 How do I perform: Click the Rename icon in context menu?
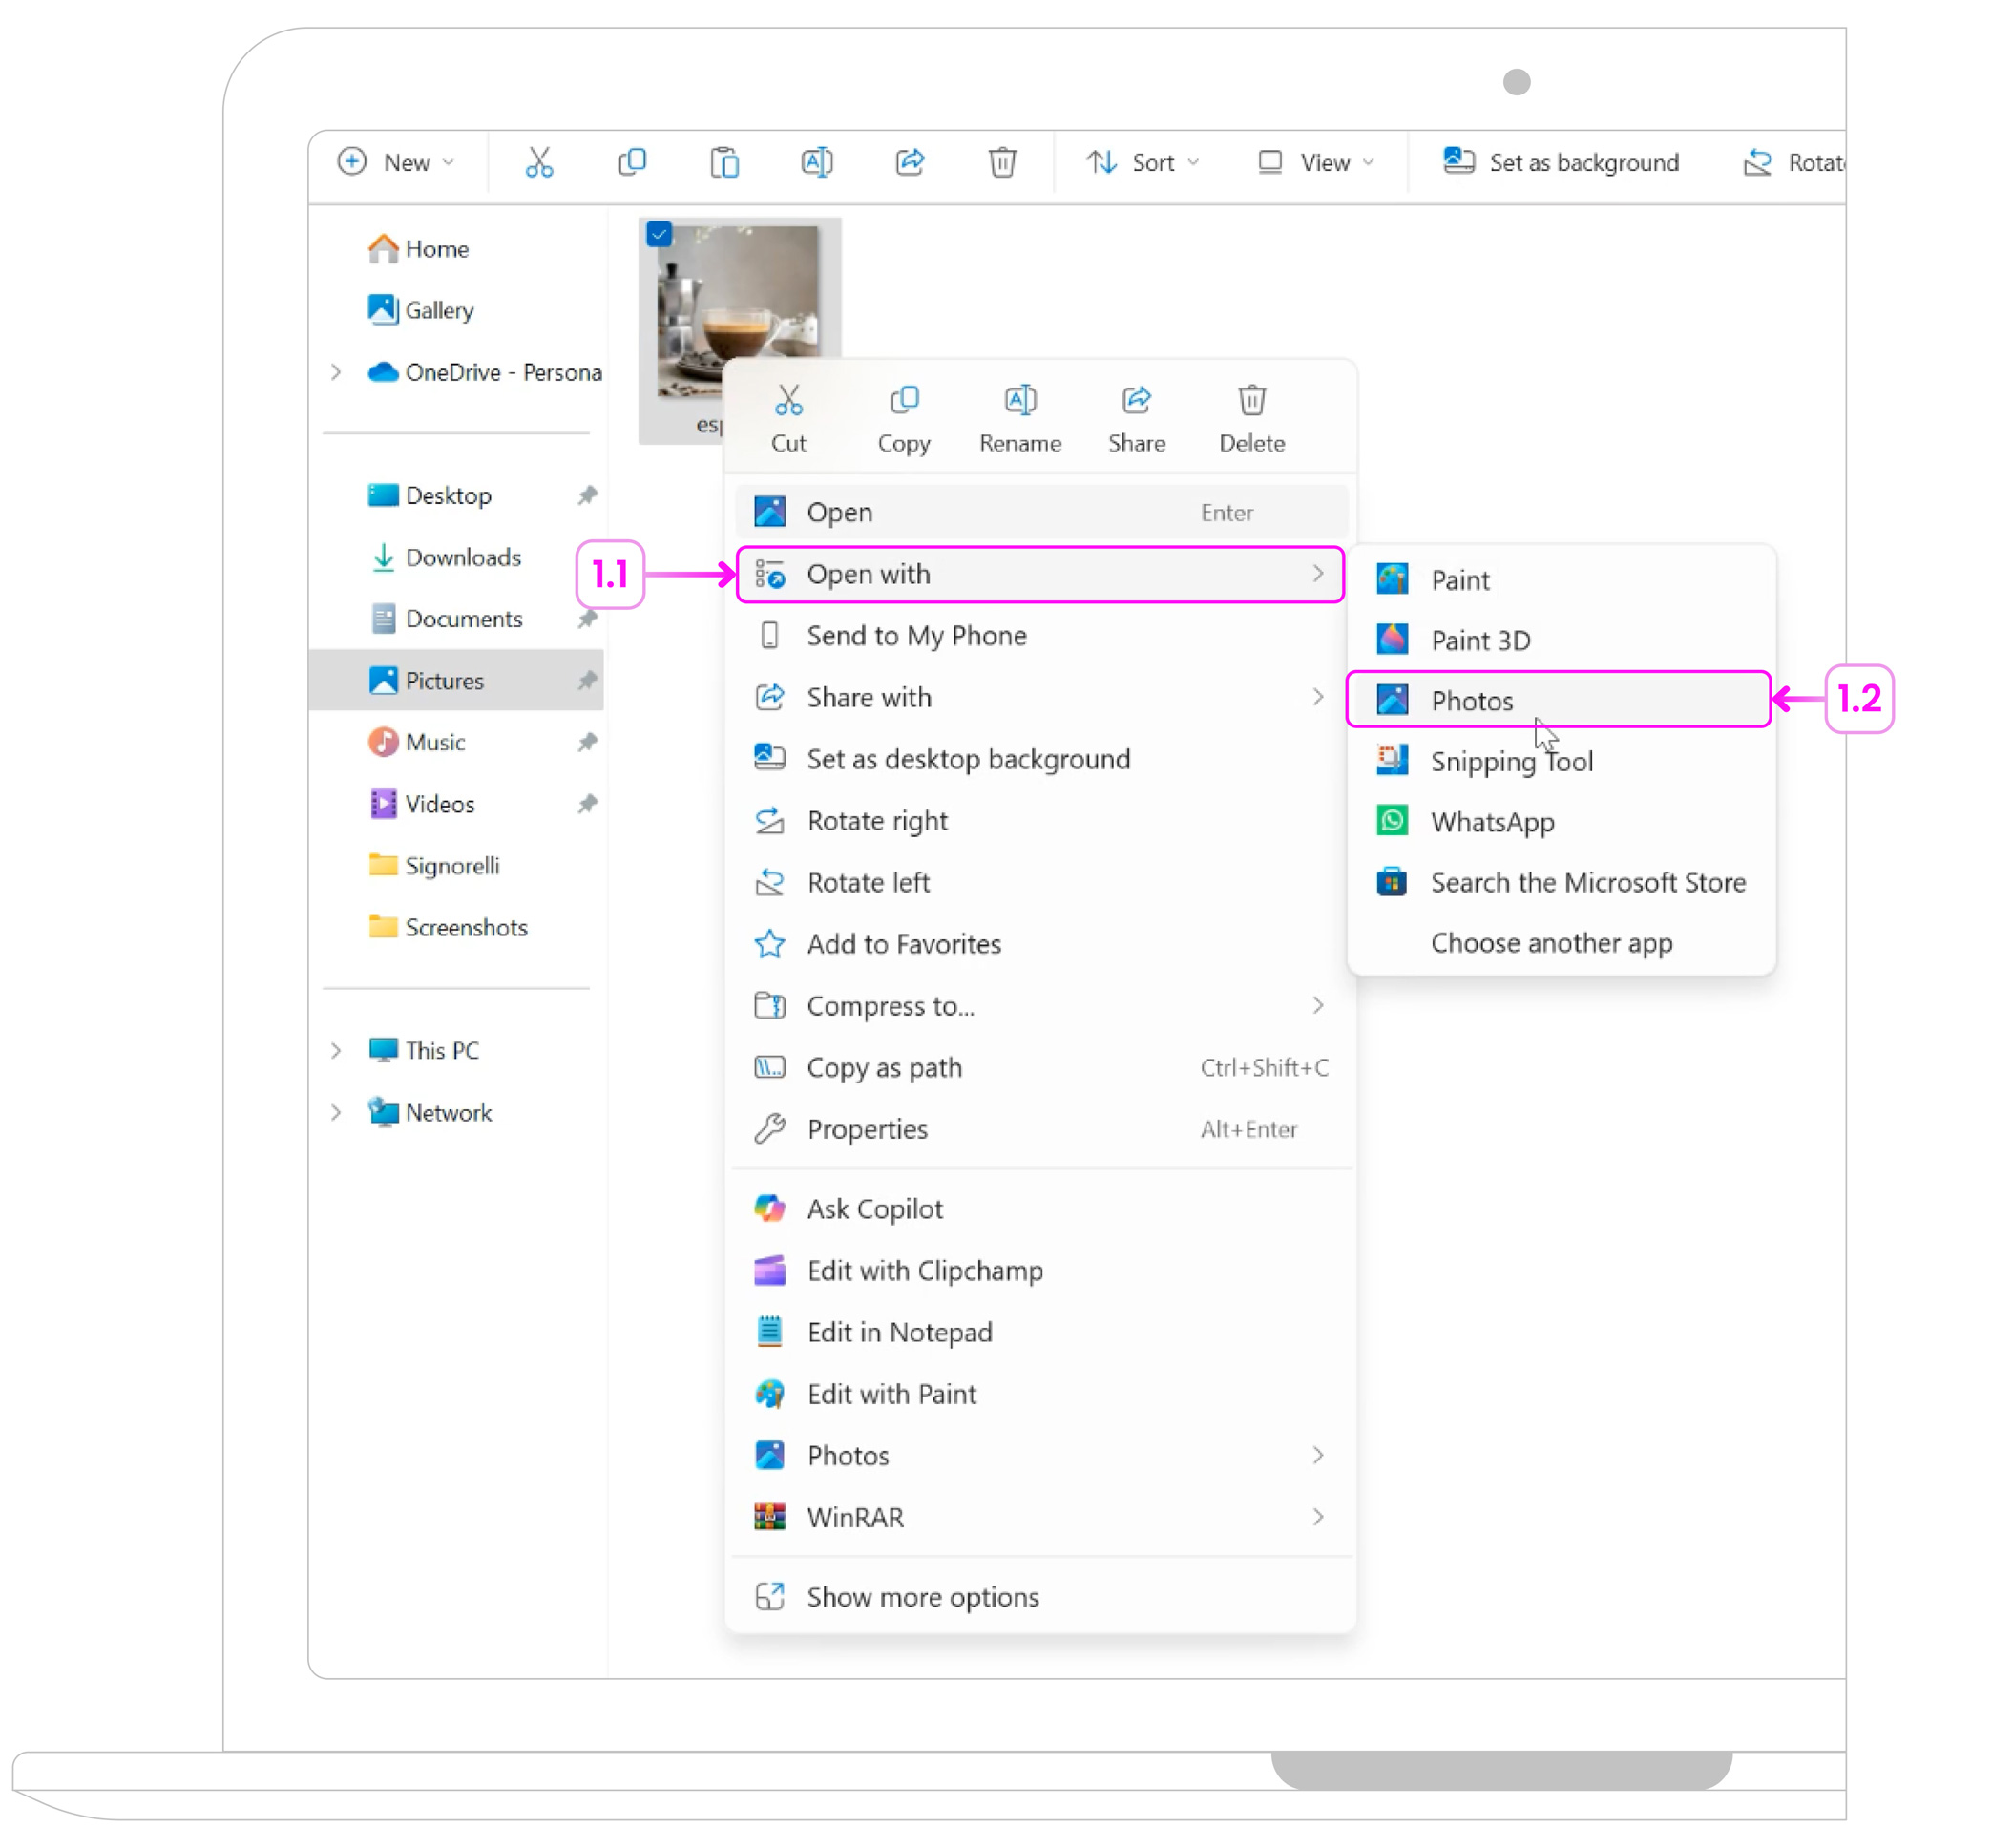1019,401
